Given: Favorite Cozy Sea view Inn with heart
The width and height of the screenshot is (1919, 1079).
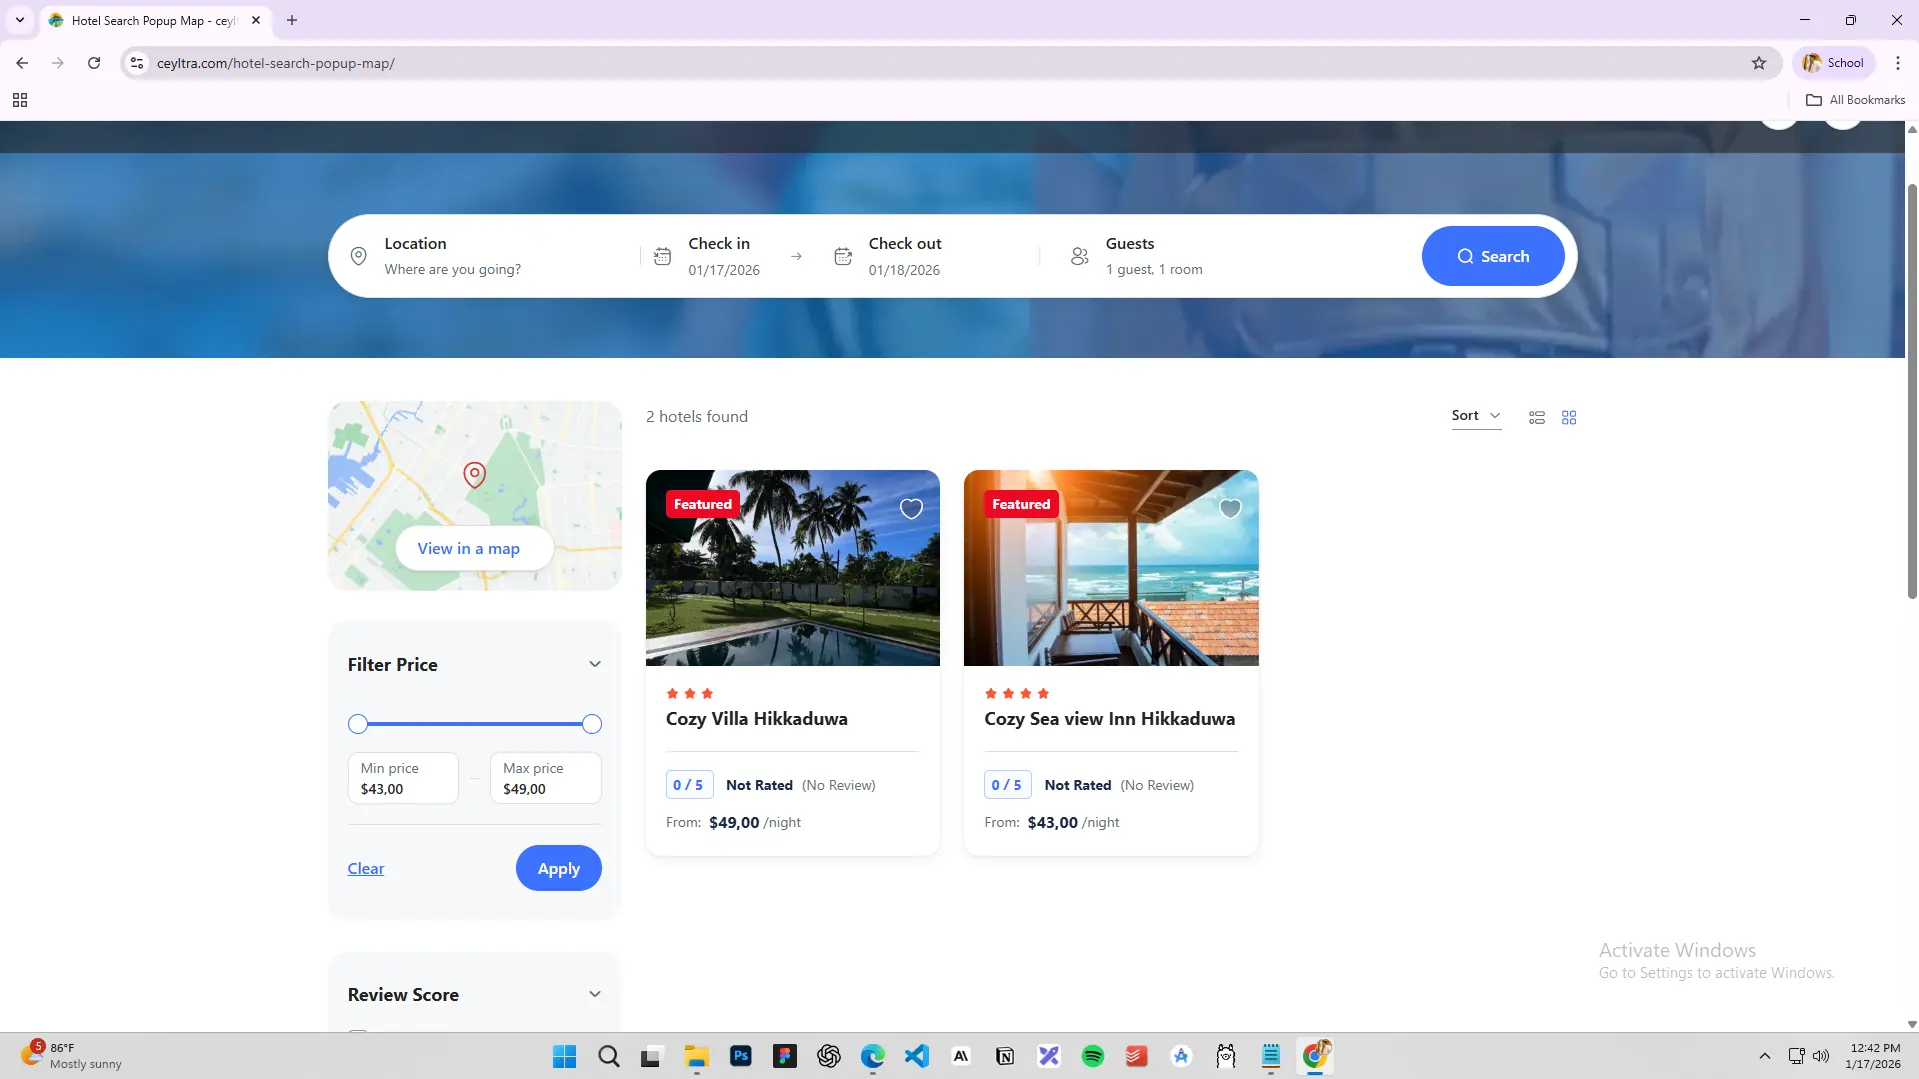Looking at the screenshot, I should [x=1229, y=509].
